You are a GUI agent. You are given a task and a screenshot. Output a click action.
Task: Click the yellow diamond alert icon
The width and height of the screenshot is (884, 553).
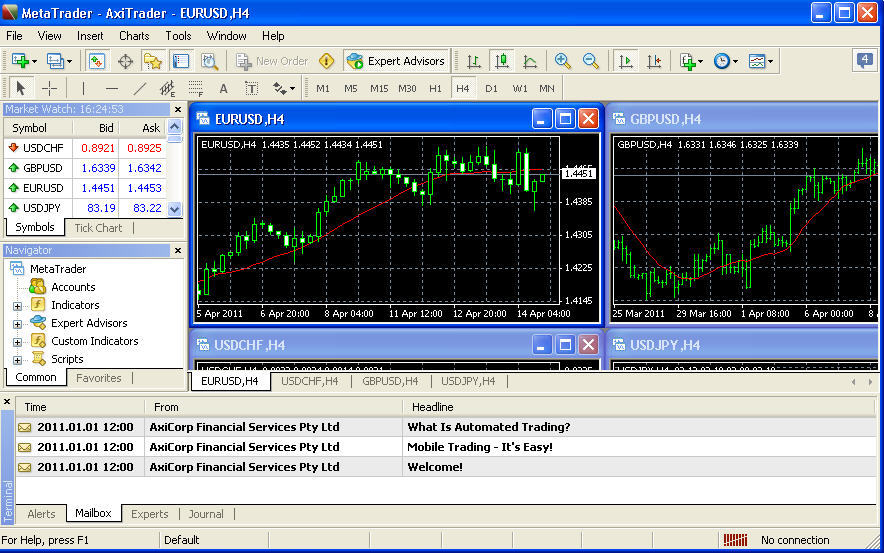[x=326, y=61]
